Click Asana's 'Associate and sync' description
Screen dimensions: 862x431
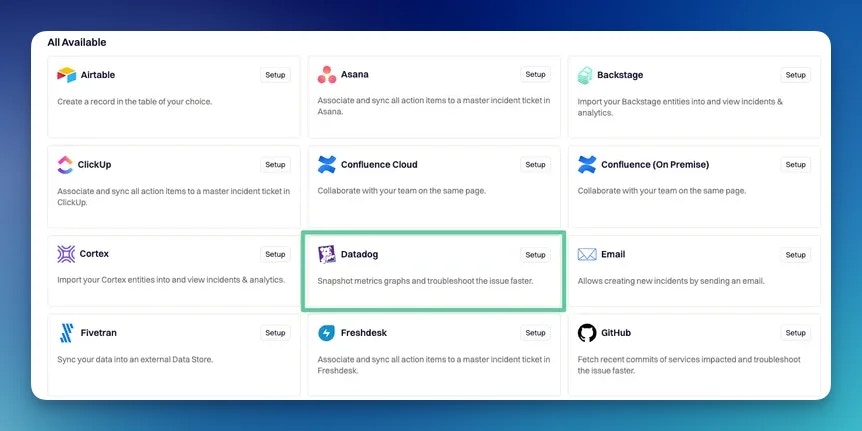click(x=434, y=106)
